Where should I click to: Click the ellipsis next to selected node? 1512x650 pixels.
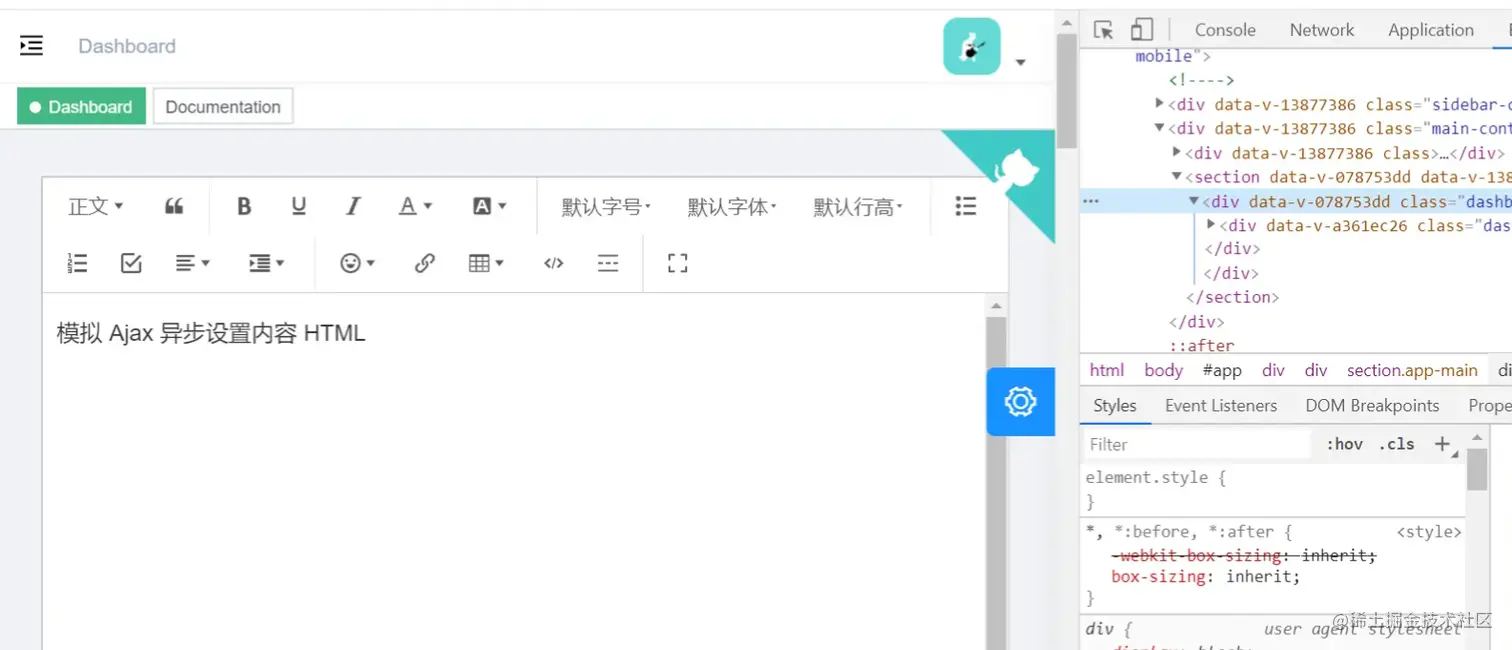click(x=1091, y=201)
